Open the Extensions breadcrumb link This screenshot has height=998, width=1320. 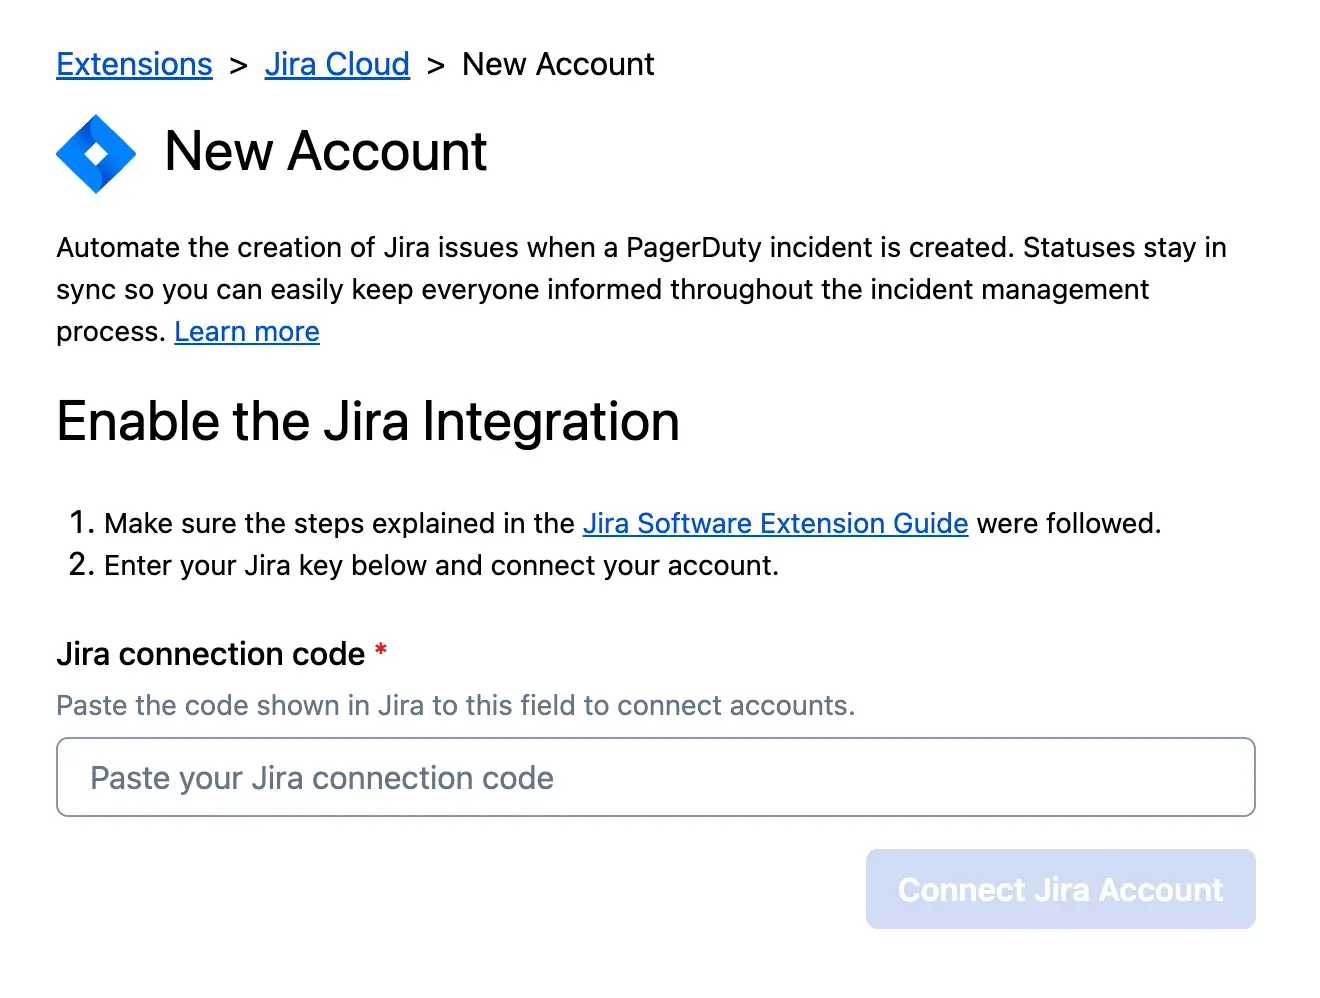tap(134, 64)
